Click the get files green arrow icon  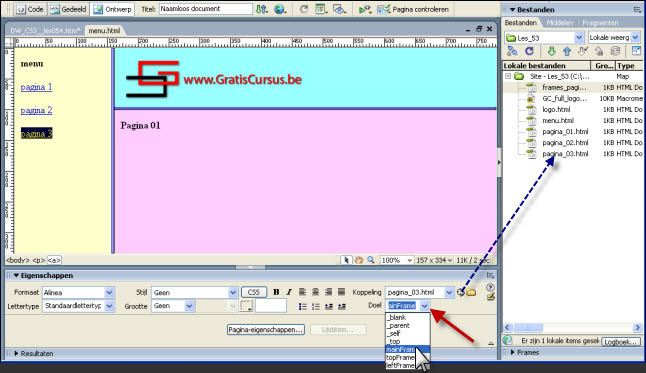coord(551,51)
